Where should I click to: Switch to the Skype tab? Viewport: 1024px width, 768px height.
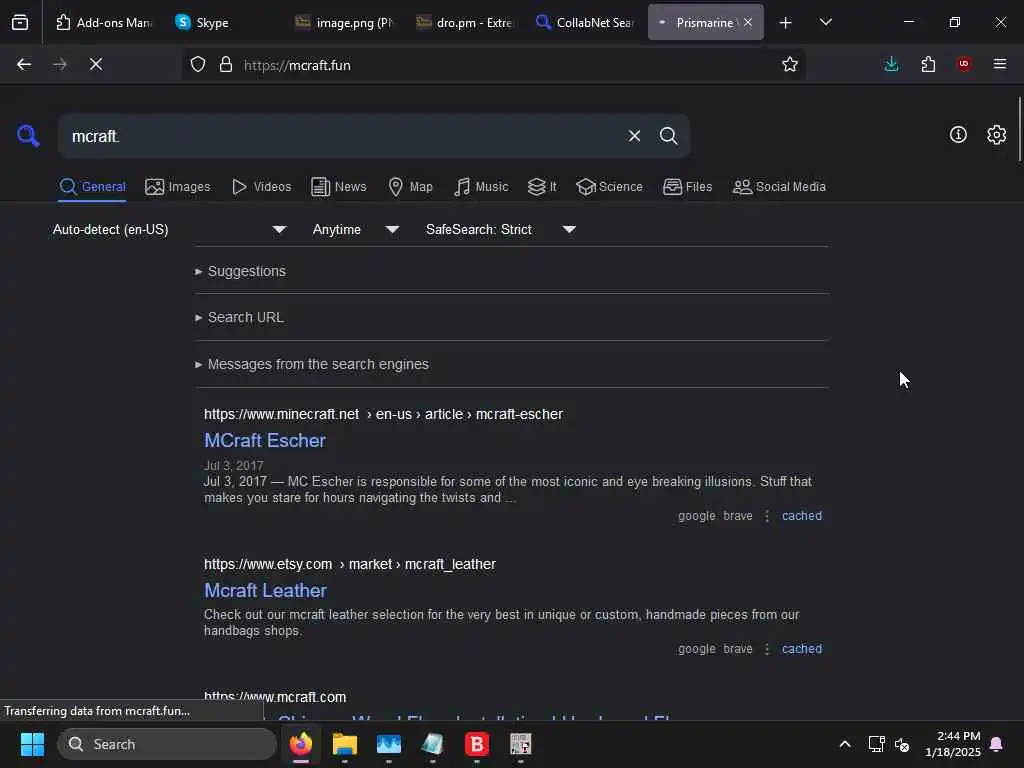pyautogui.click(x=222, y=23)
